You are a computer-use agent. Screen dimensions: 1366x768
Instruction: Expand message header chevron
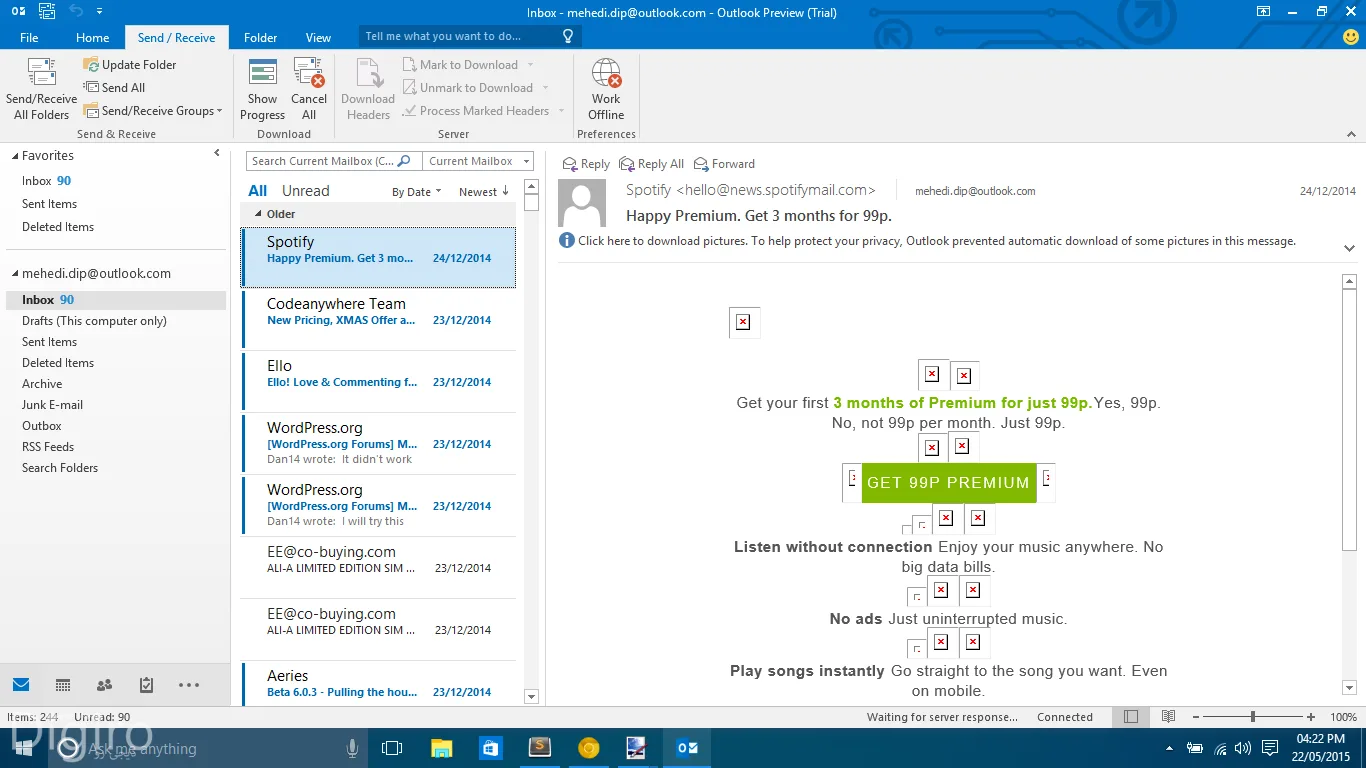click(x=1349, y=248)
